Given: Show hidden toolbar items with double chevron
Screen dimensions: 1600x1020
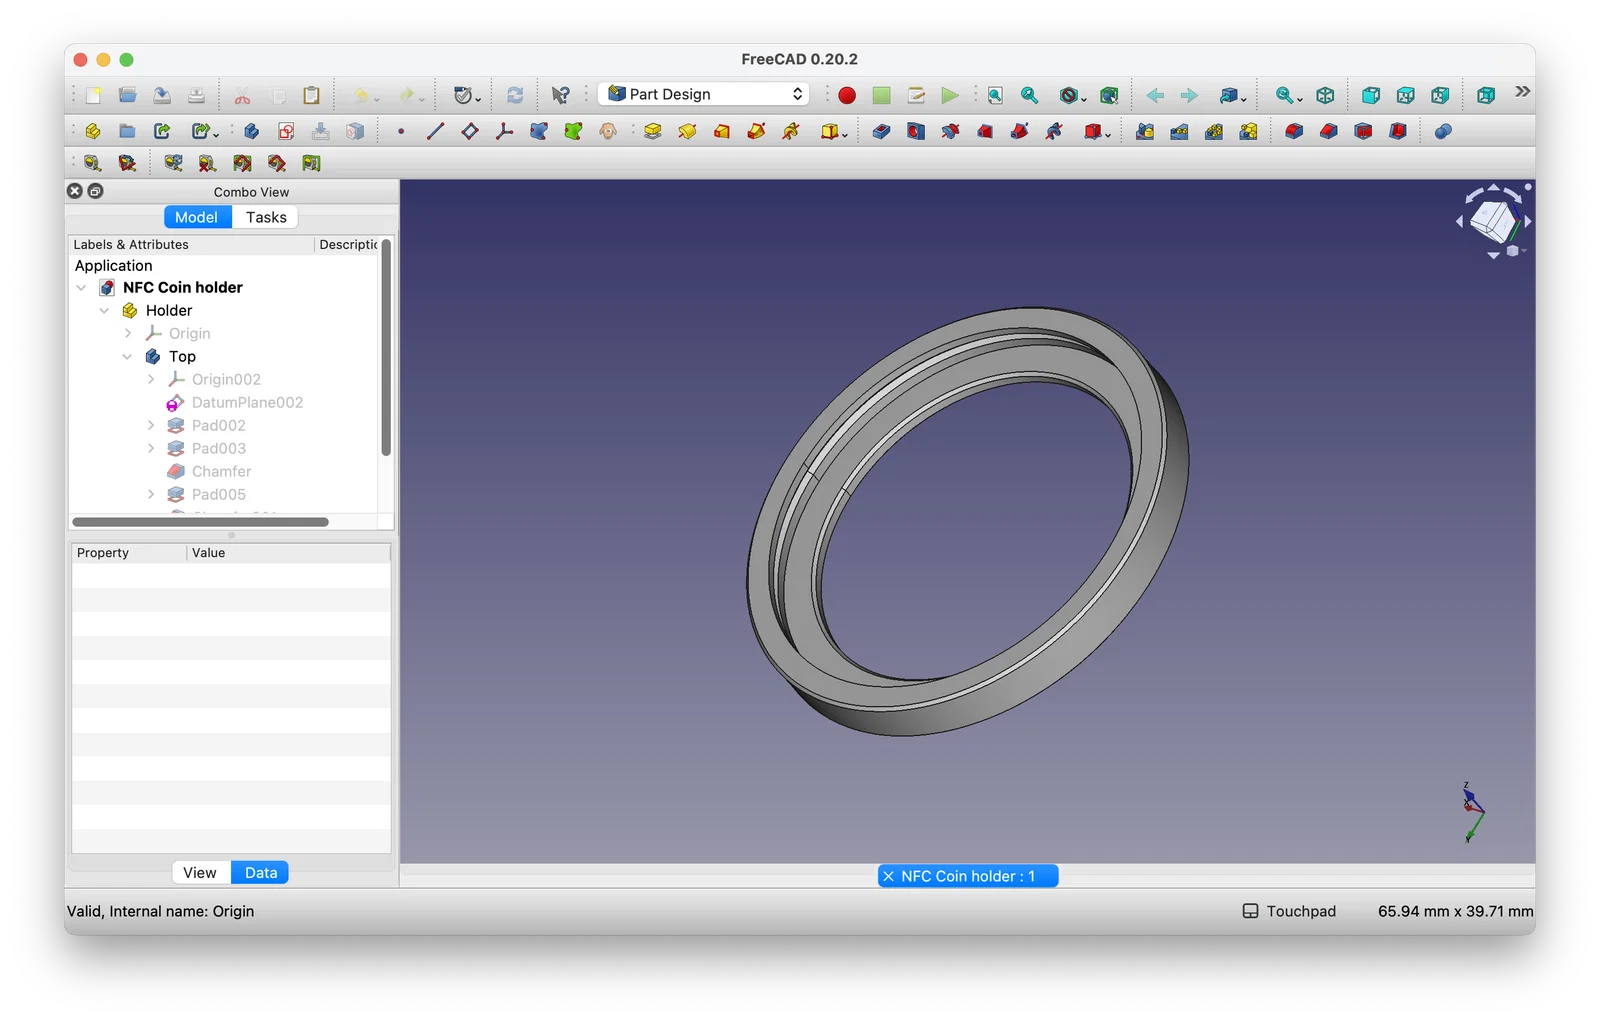Looking at the screenshot, I should point(1522,92).
